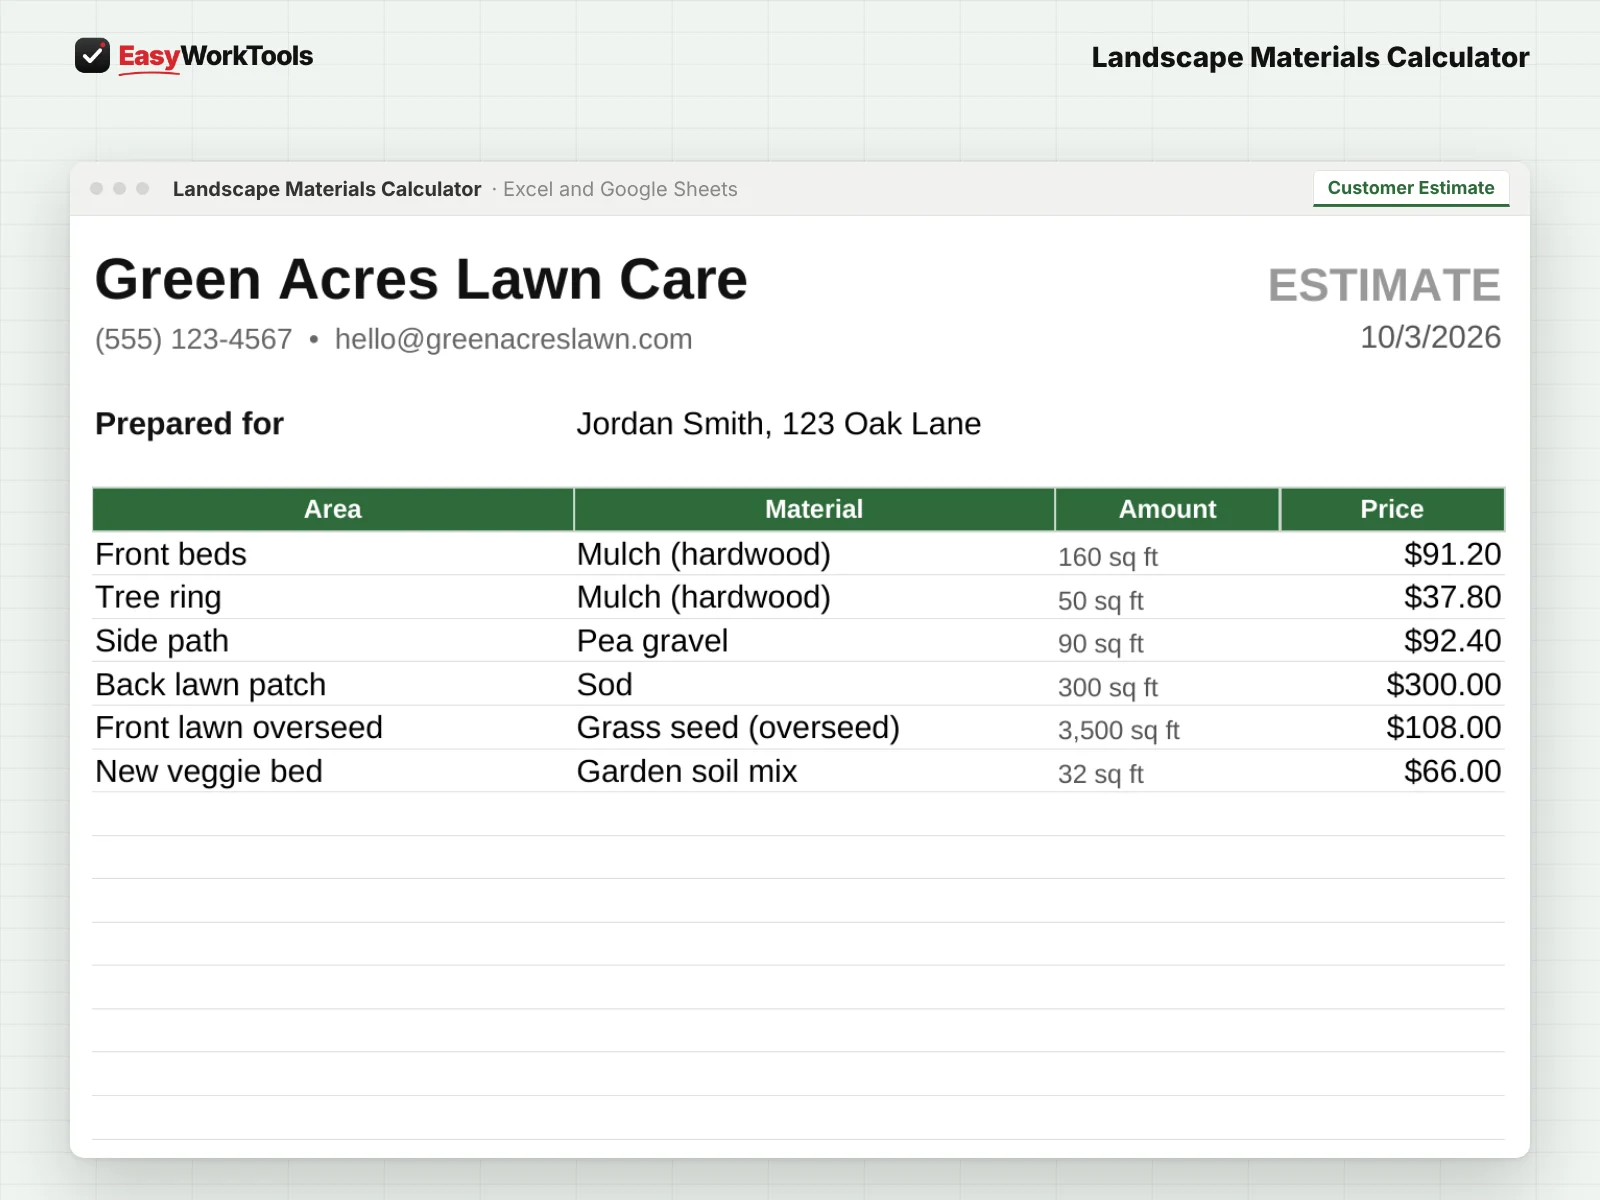Click the 'Green Acres Lawn Care' company title
1600x1200 pixels.
point(421,279)
